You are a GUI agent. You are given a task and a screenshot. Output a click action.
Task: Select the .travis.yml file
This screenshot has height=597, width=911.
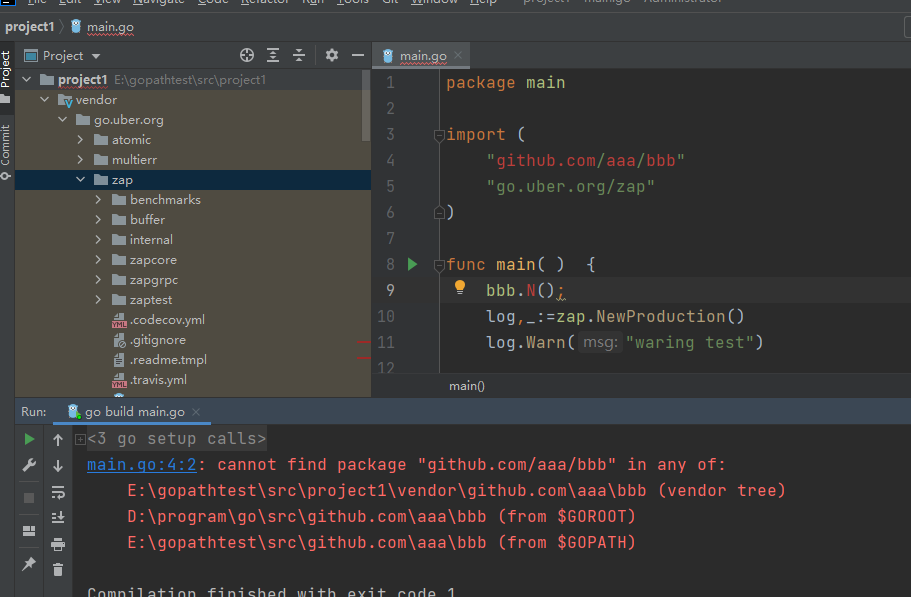[149, 380]
